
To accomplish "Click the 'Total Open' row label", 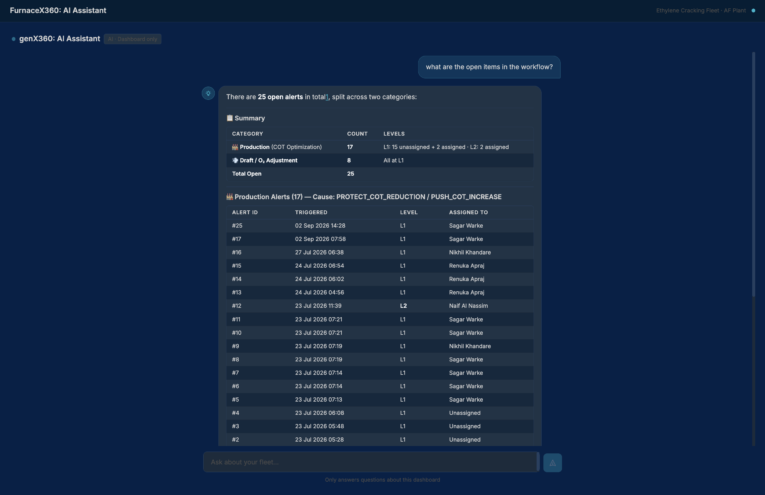I will coord(246,174).
